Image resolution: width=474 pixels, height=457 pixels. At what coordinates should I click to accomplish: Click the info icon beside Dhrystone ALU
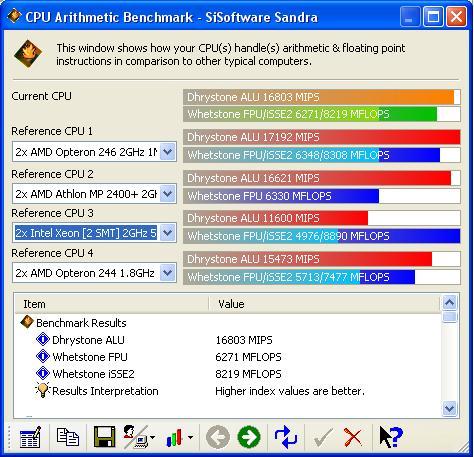click(x=43, y=339)
